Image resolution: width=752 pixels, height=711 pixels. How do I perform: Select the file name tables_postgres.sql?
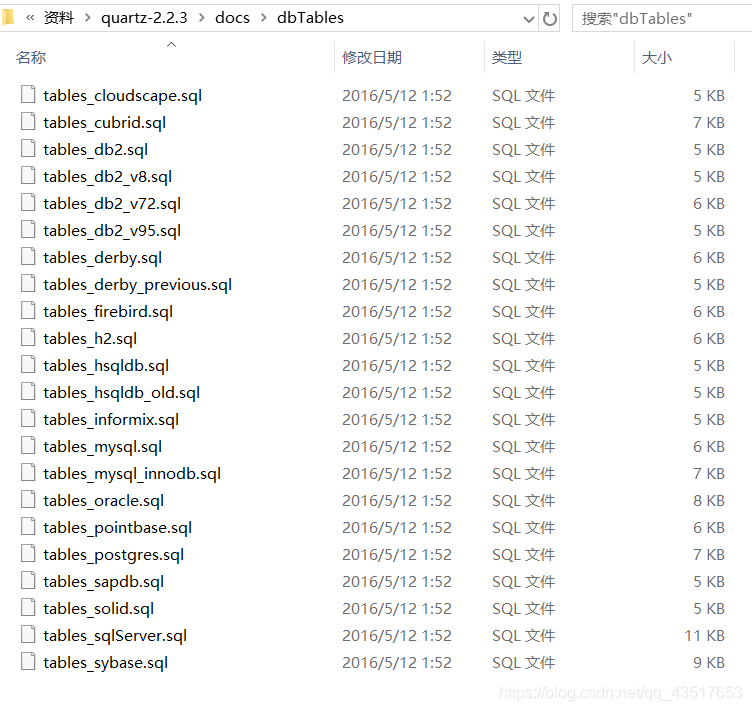click(114, 555)
